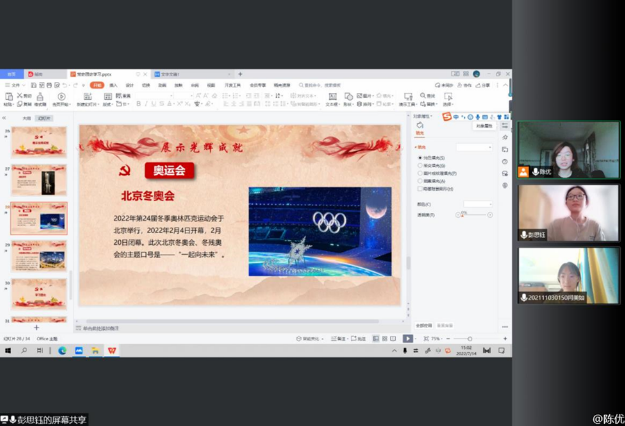Click the Find icon in ribbon
This screenshot has width=625, height=426.
click(x=427, y=97)
